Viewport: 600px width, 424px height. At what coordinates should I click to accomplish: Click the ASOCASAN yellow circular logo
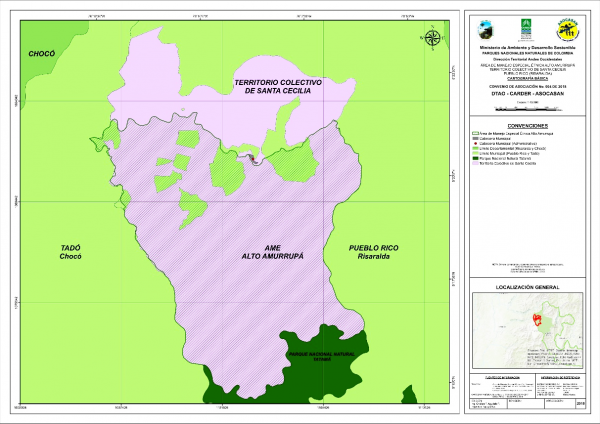pos(567,29)
